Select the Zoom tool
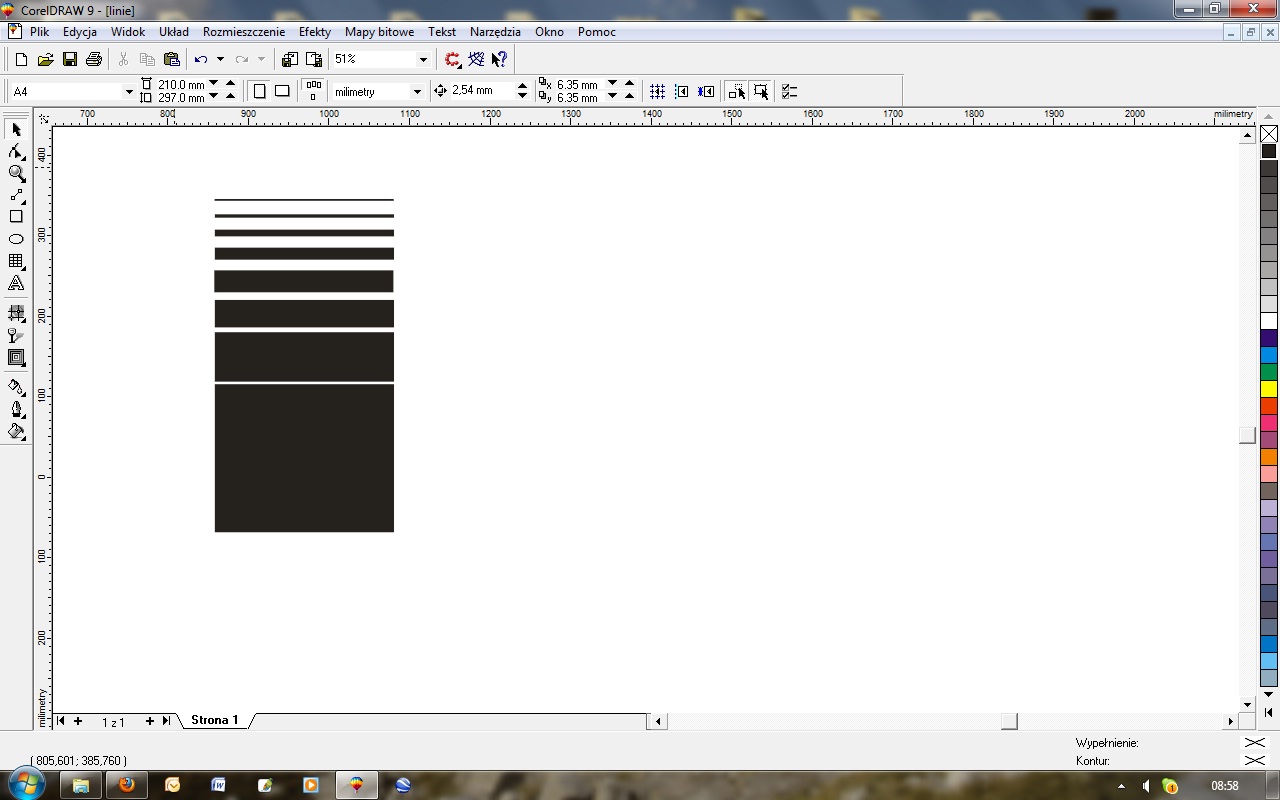1280x800 pixels. [16, 173]
